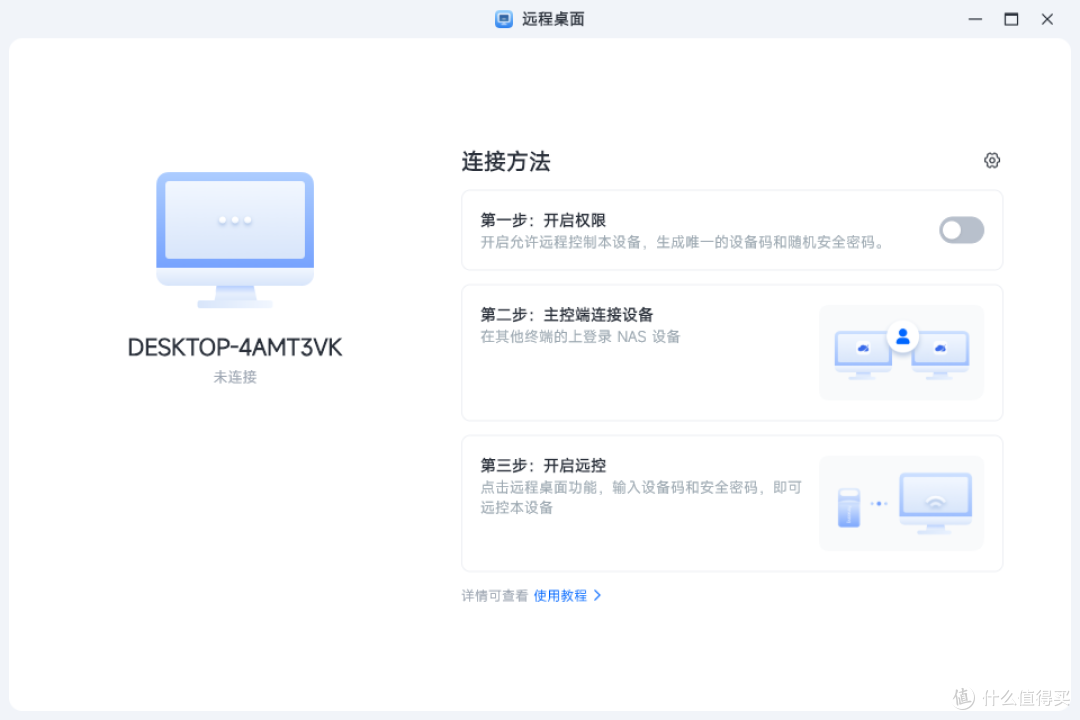Click the 连接方法 heading
Viewport: 1080px width, 720px height.
(x=506, y=161)
